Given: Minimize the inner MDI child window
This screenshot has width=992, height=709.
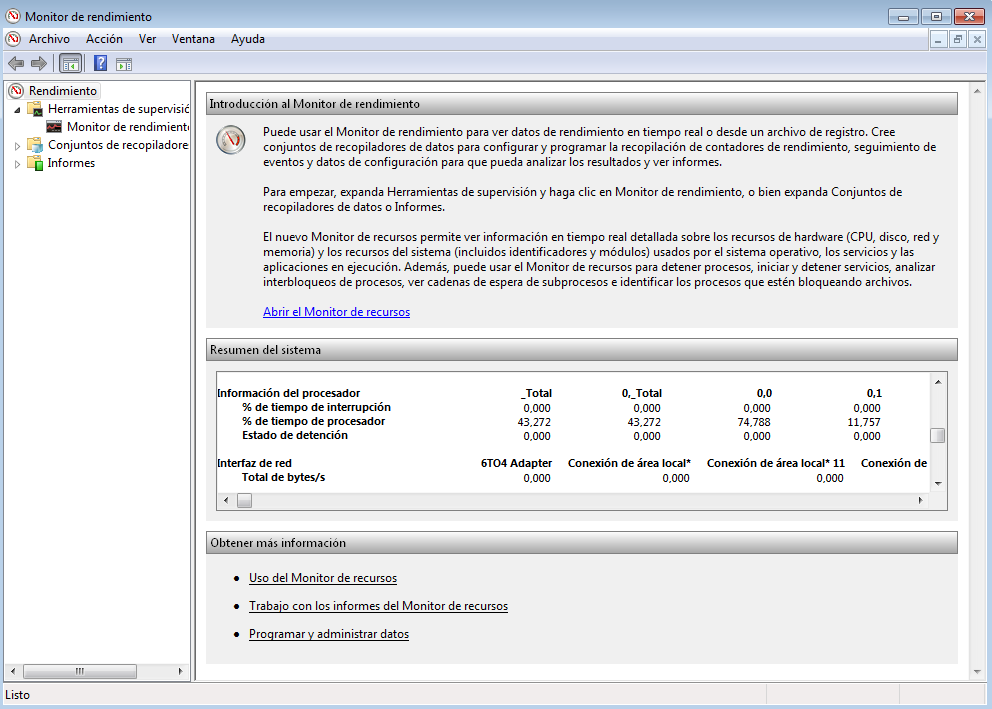Looking at the screenshot, I should (938, 39).
